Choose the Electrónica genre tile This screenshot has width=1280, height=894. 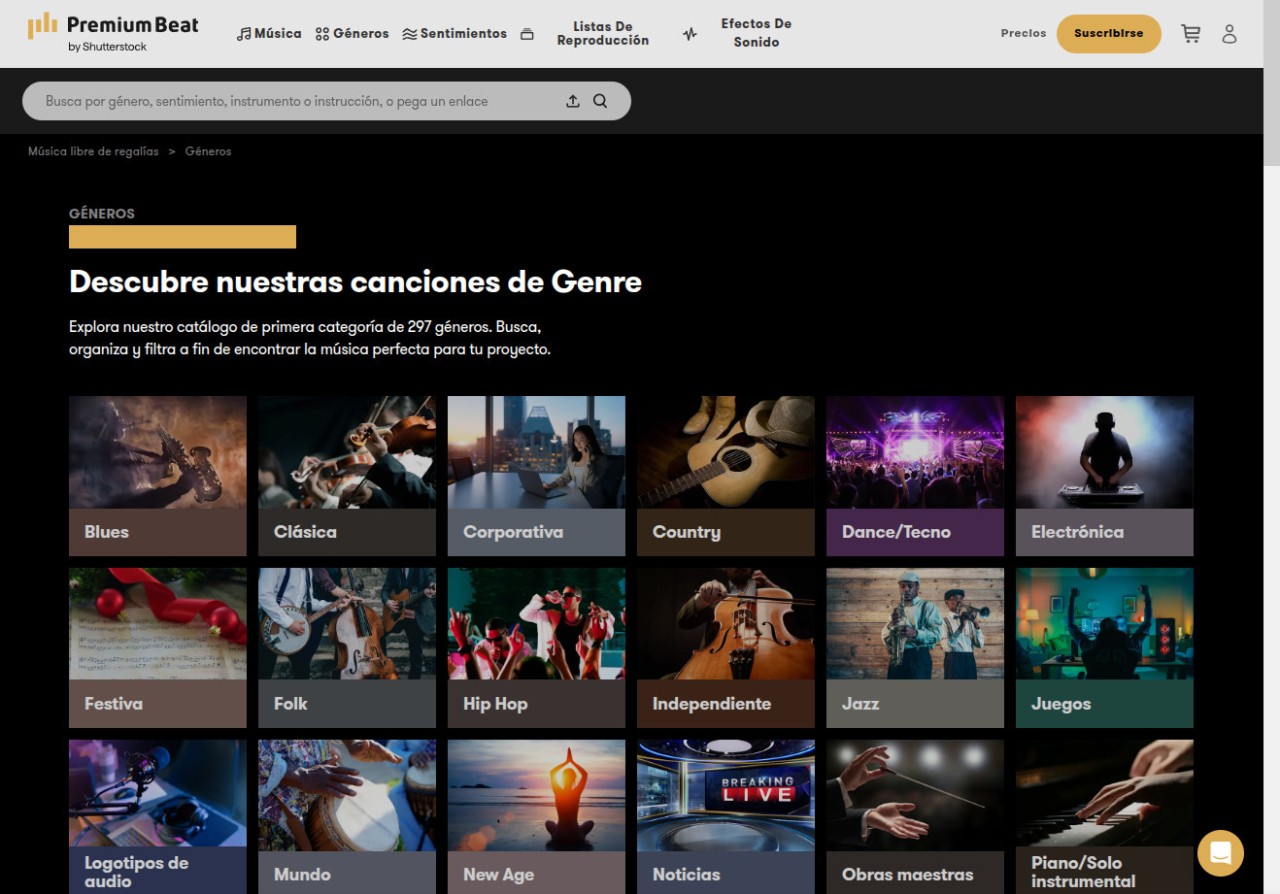pos(1104,476)
